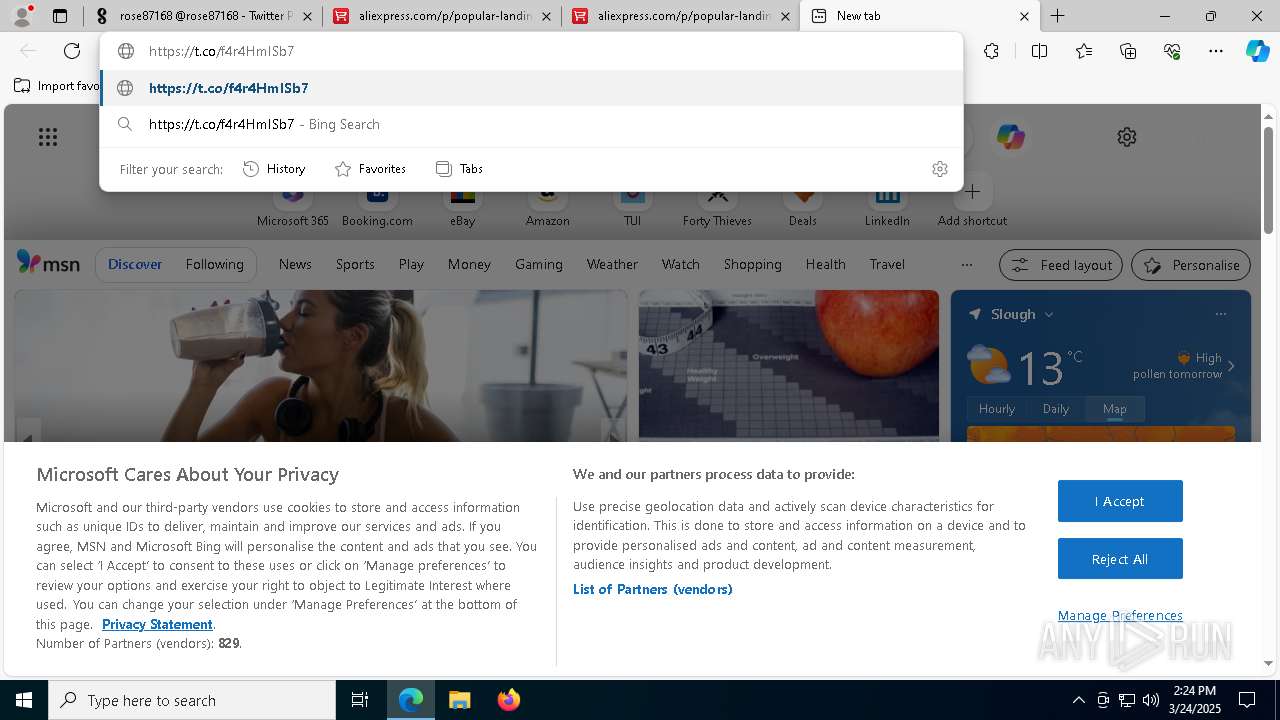This screenshot has width=1280, height=720.
Task: Click Reject All privacy button
Action: click(1120, 559)
